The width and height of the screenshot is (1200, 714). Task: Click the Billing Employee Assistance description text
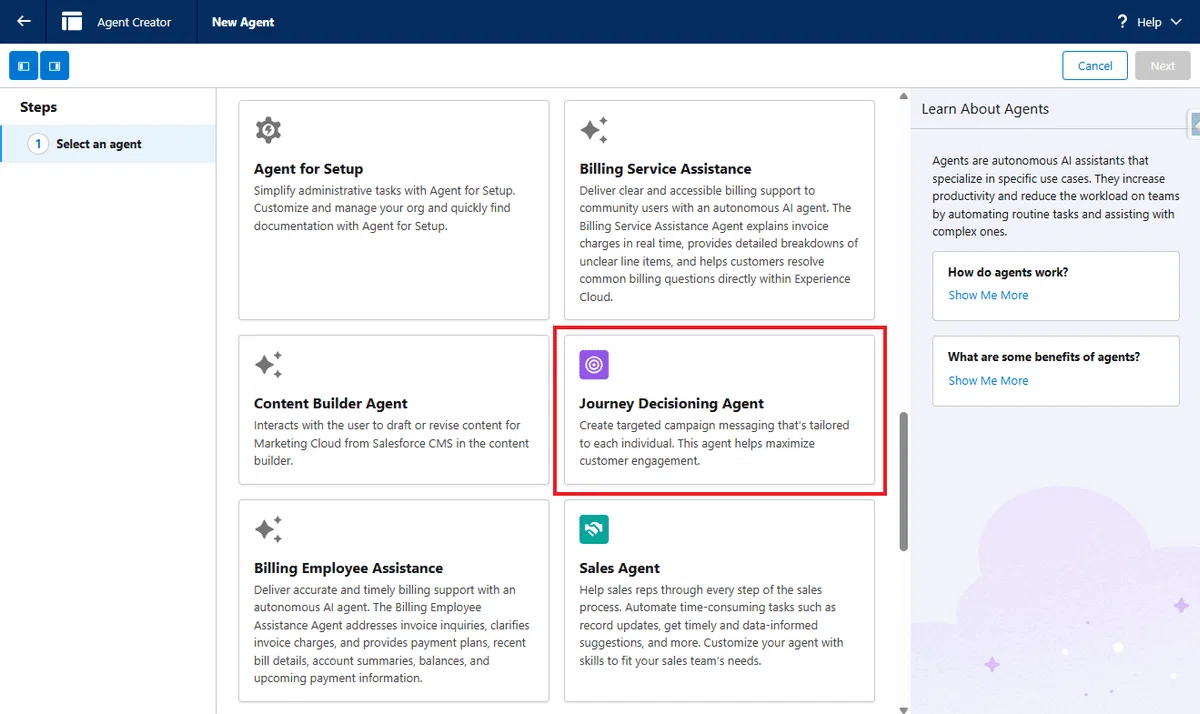point(392,634)
